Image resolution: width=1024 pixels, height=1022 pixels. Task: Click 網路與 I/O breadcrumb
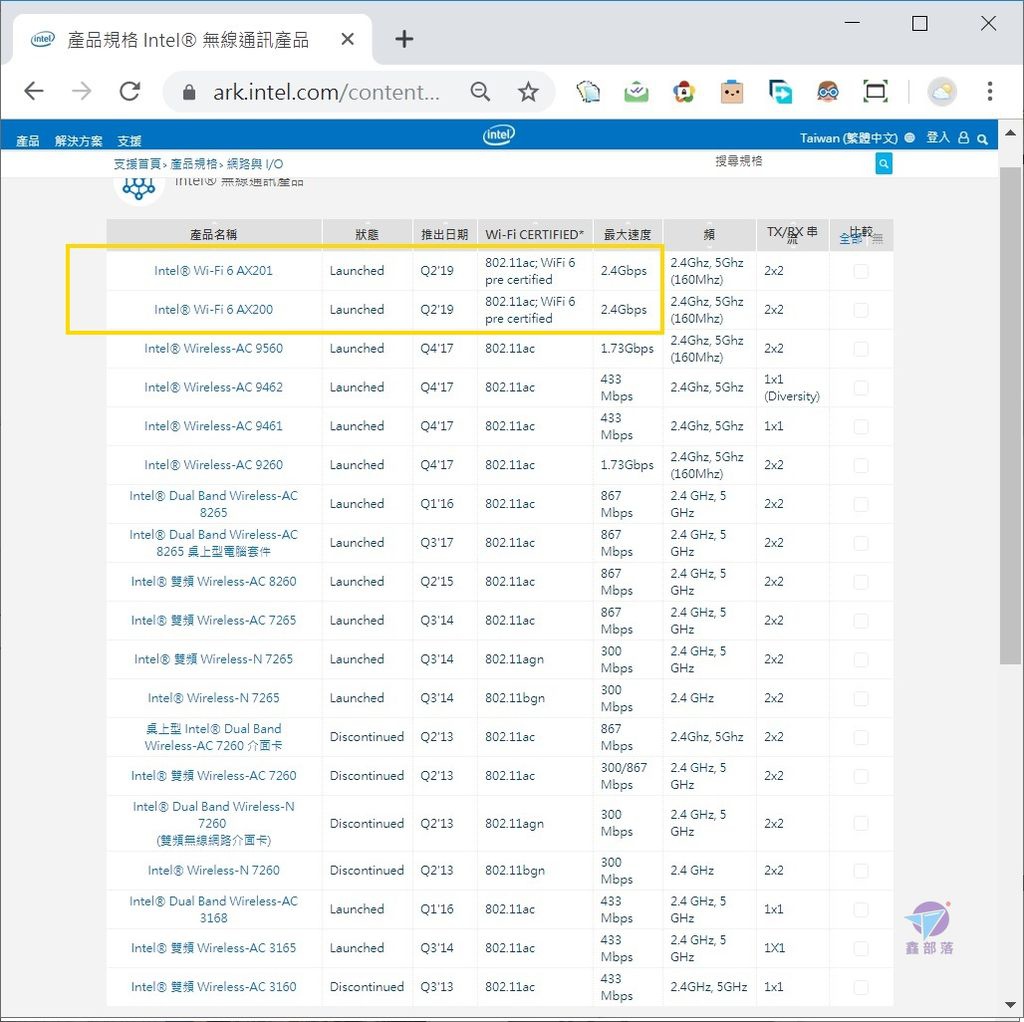(255, 164)
